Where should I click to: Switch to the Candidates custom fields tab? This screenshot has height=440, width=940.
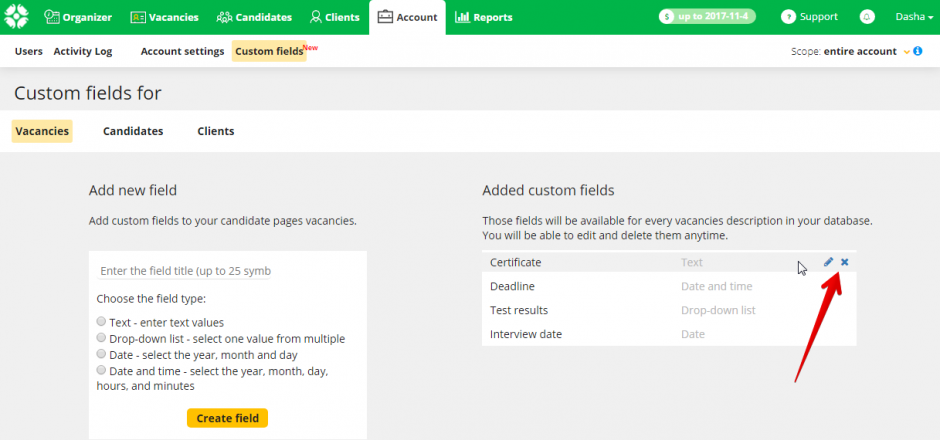pyautogui.click(x=133, y=131)
